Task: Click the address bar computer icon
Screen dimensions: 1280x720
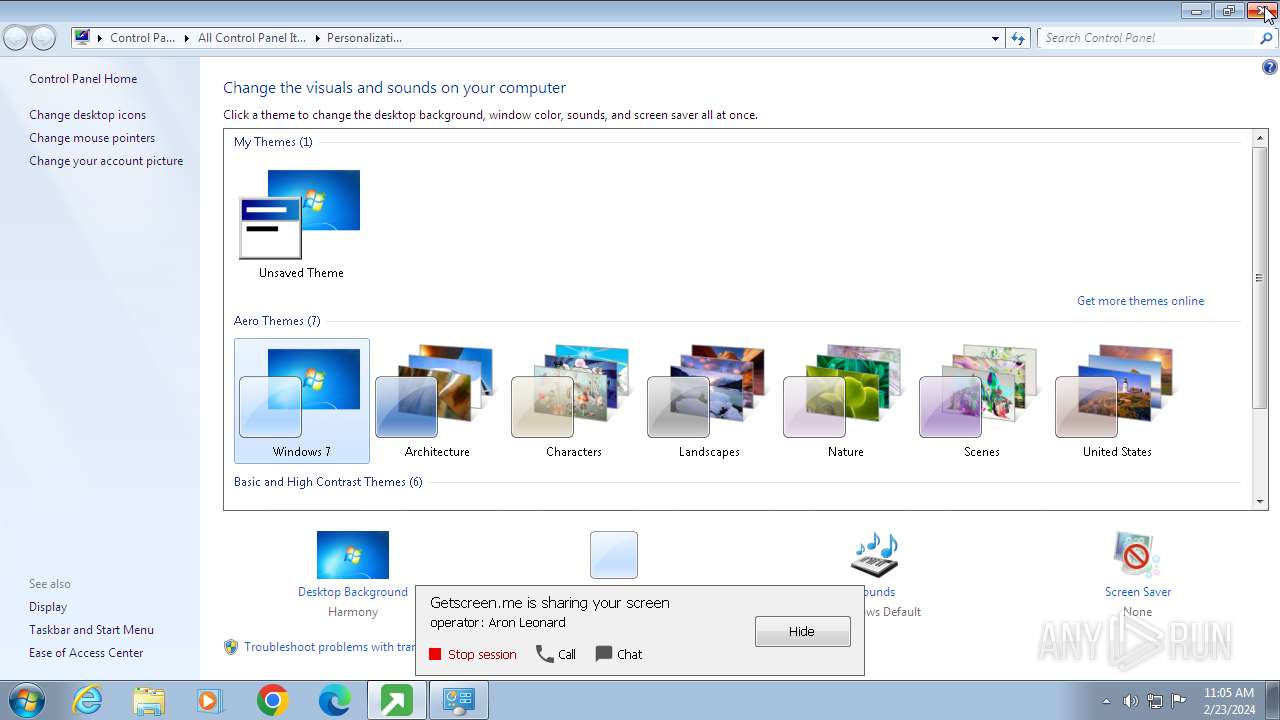Action: [x=82, y=38]
